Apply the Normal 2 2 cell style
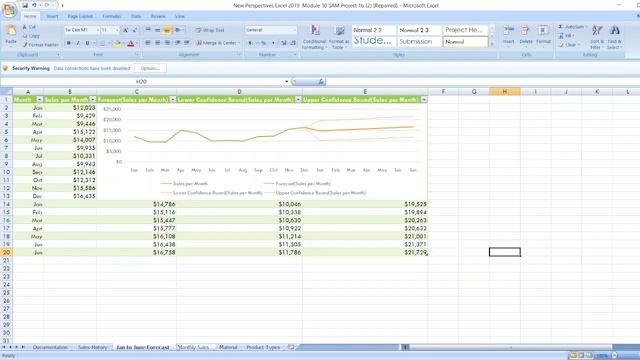 (373, 30)
